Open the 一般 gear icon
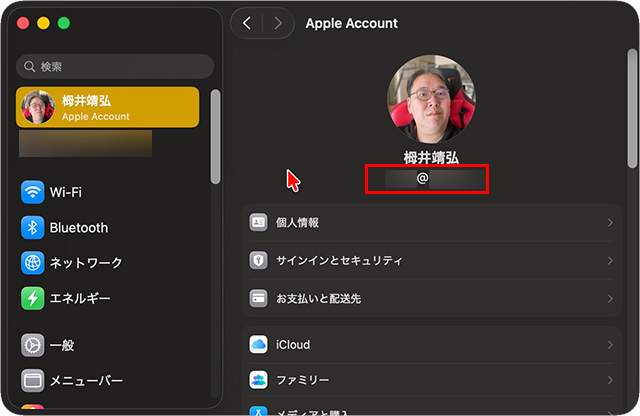Screen dimensions: 640x416 (33, 345)
